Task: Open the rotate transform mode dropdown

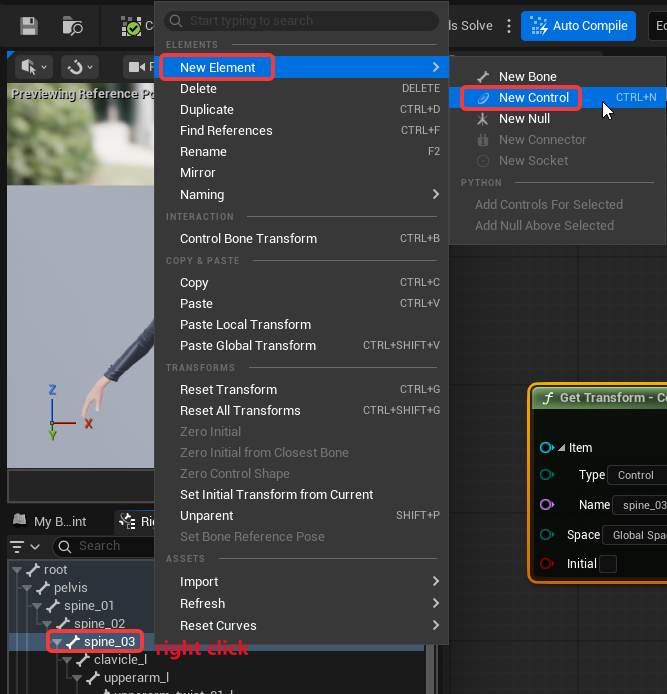Action: coord(80,67)
